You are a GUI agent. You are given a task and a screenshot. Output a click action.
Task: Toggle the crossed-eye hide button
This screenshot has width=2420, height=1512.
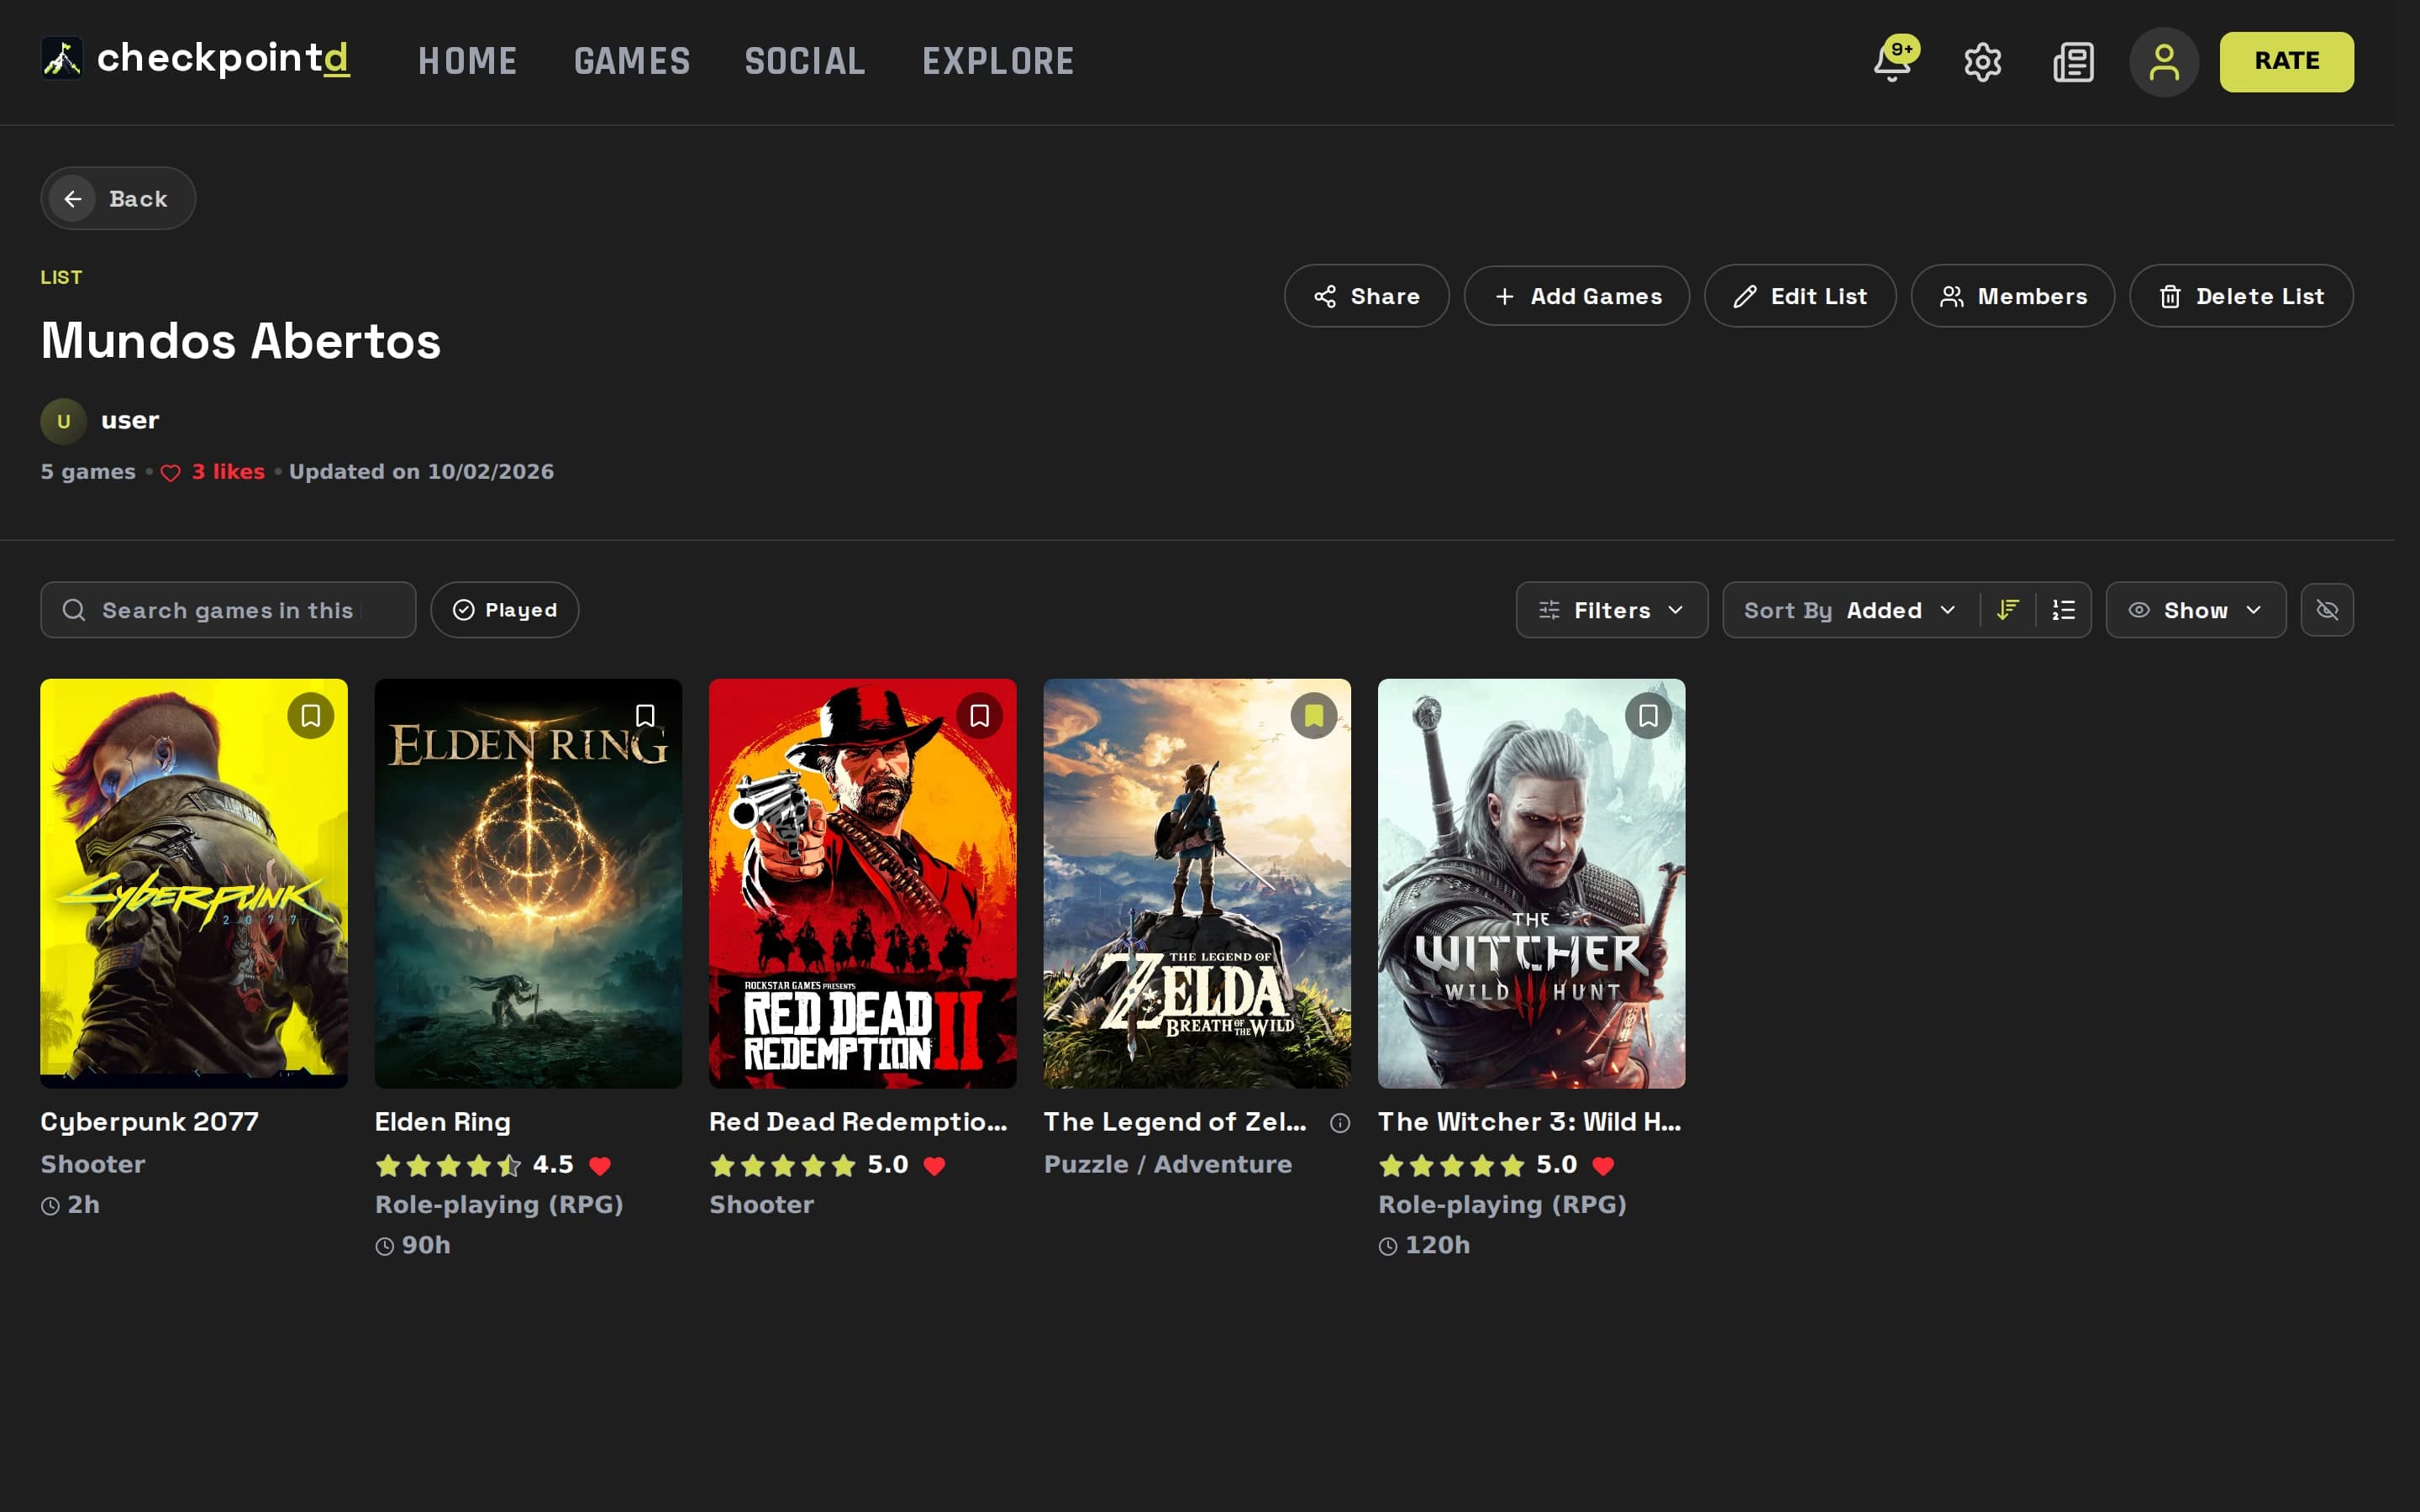click(2327, 610)
